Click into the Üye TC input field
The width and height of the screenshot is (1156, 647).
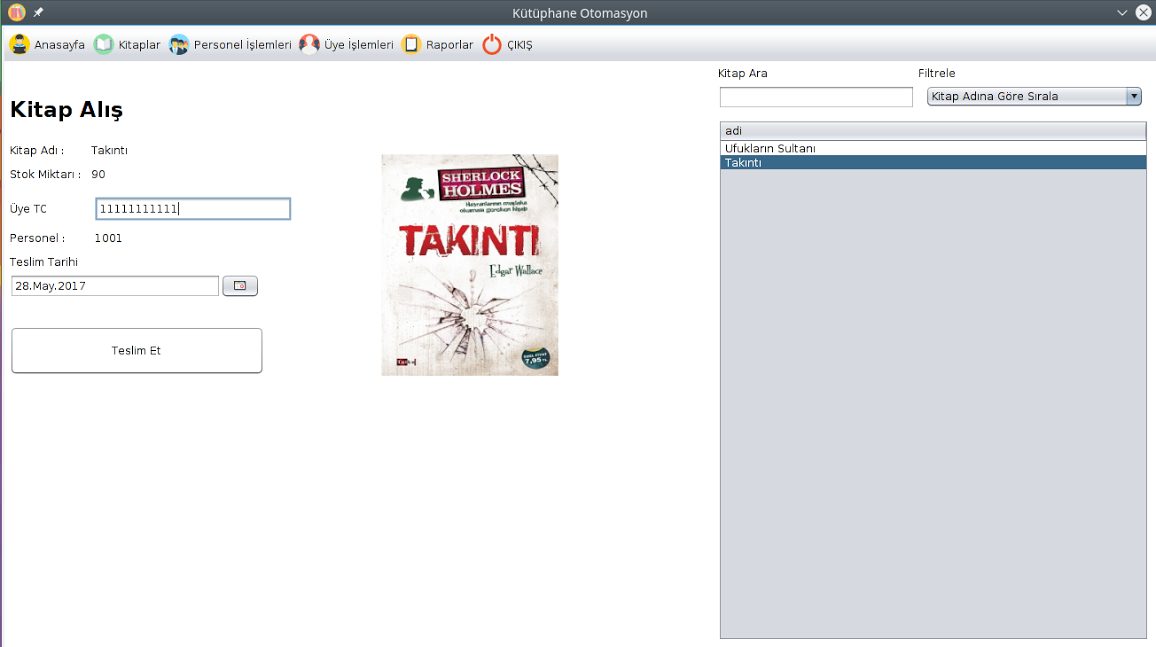point(193,209)
